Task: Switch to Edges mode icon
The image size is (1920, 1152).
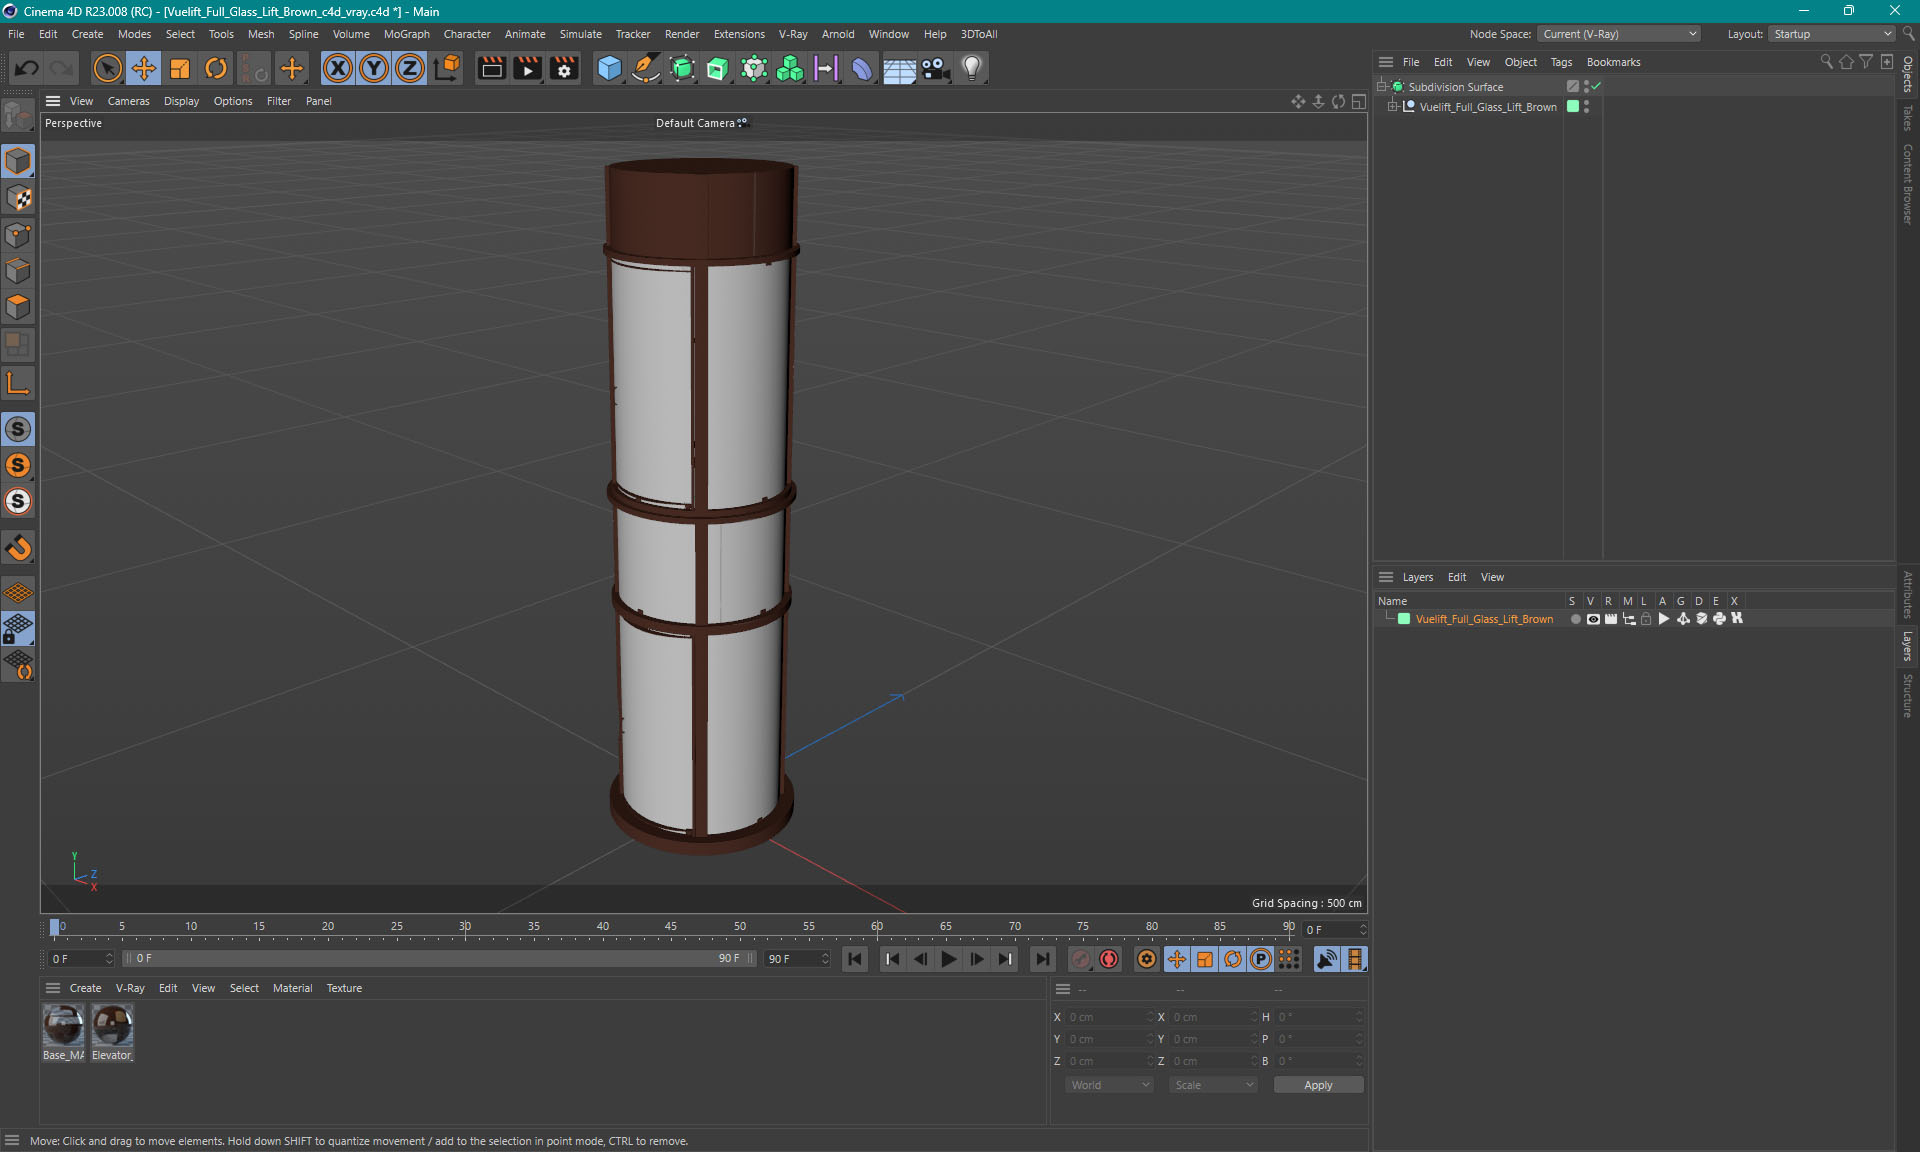Action: [18, 271]
